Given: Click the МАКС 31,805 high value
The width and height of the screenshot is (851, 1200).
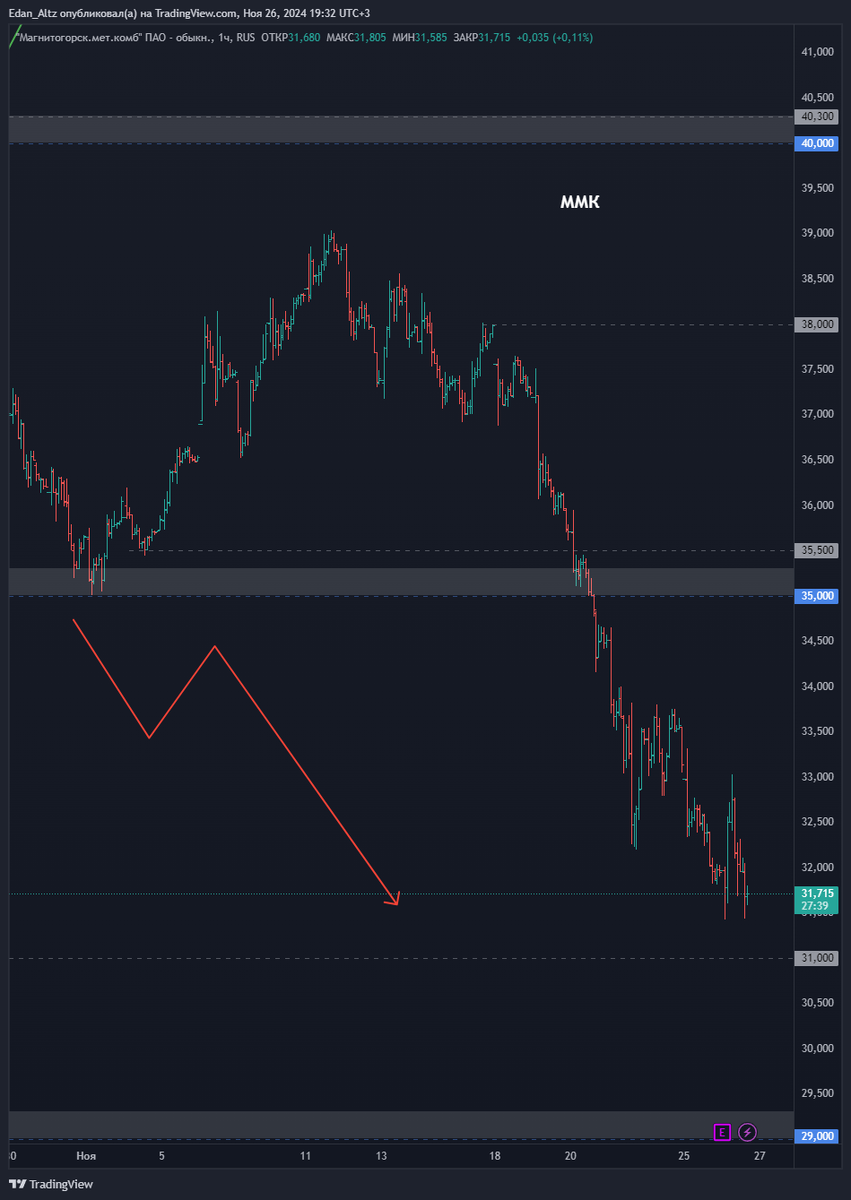Looking at the screenshot, I should coord(356,37).
